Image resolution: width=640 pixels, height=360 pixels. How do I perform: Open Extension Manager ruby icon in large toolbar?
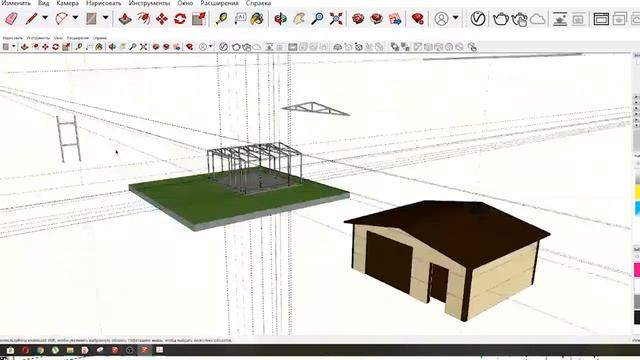(x=418, y=19)
